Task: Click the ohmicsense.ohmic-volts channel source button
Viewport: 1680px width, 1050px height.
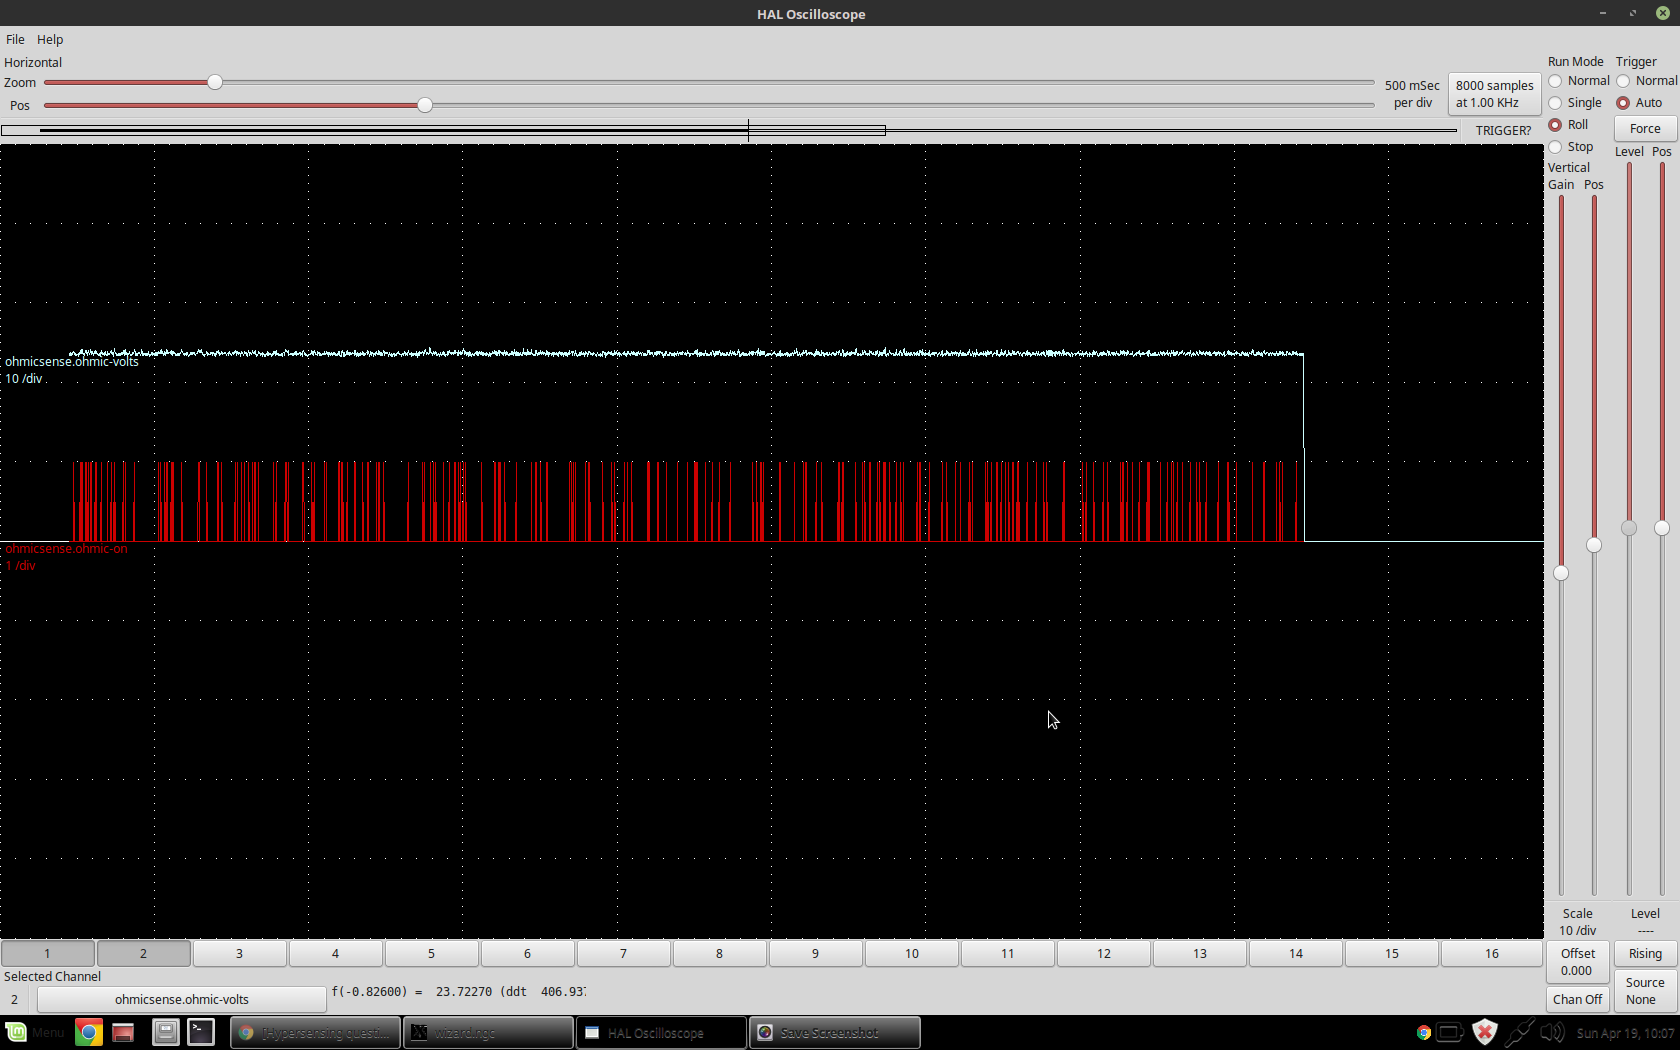Action: pyautogui.click(x=182, y=999)
